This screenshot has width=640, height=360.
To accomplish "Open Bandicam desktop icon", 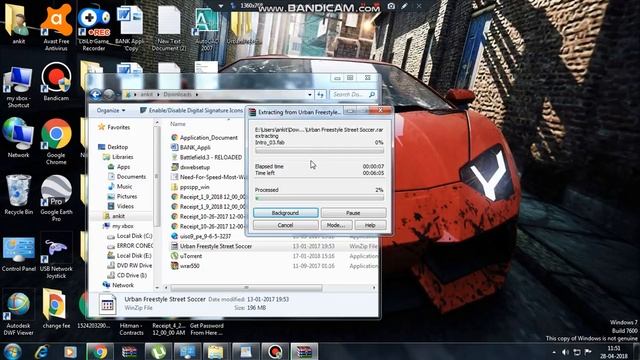I will pos(56,82).
